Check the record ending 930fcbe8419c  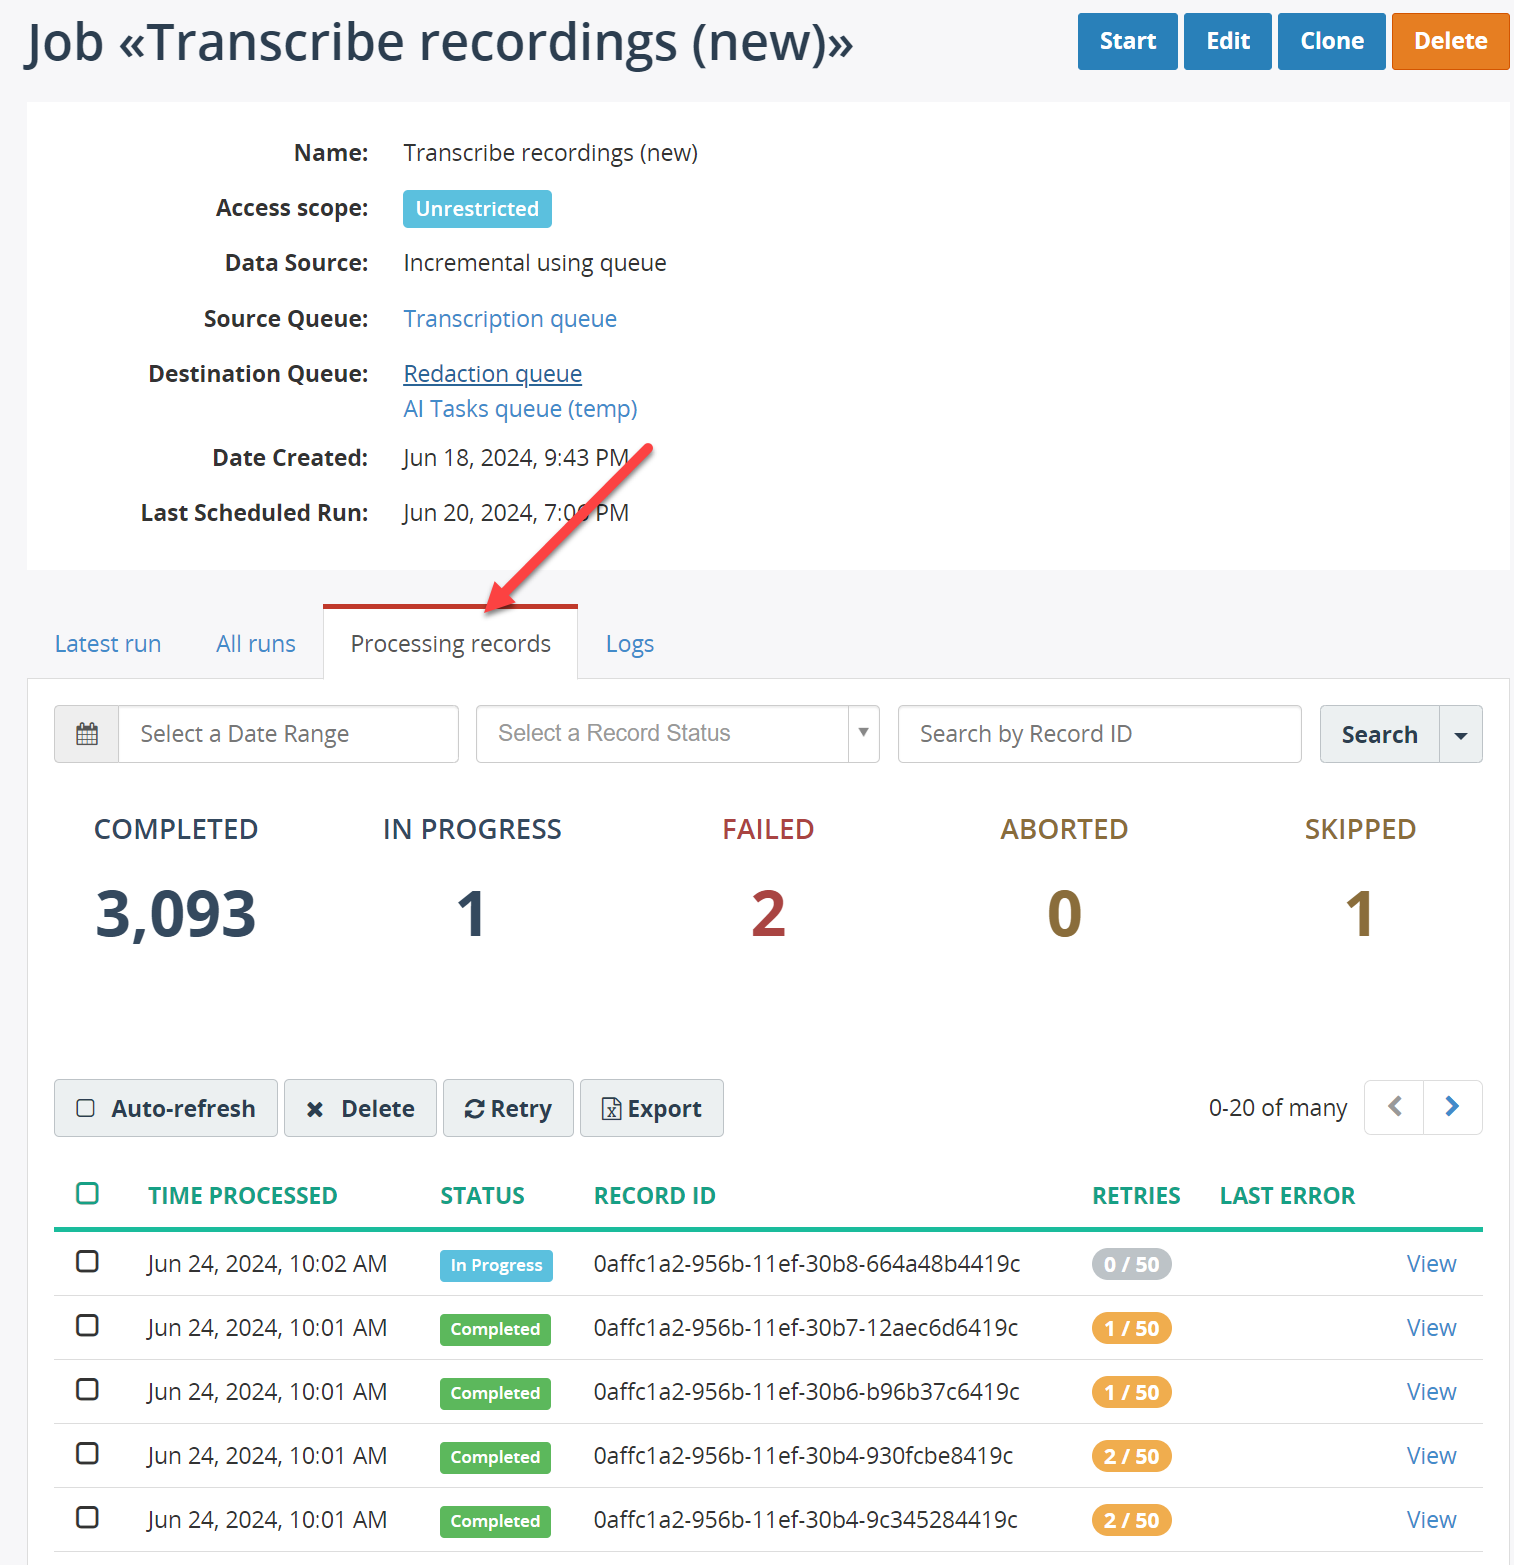(87, 1453)
